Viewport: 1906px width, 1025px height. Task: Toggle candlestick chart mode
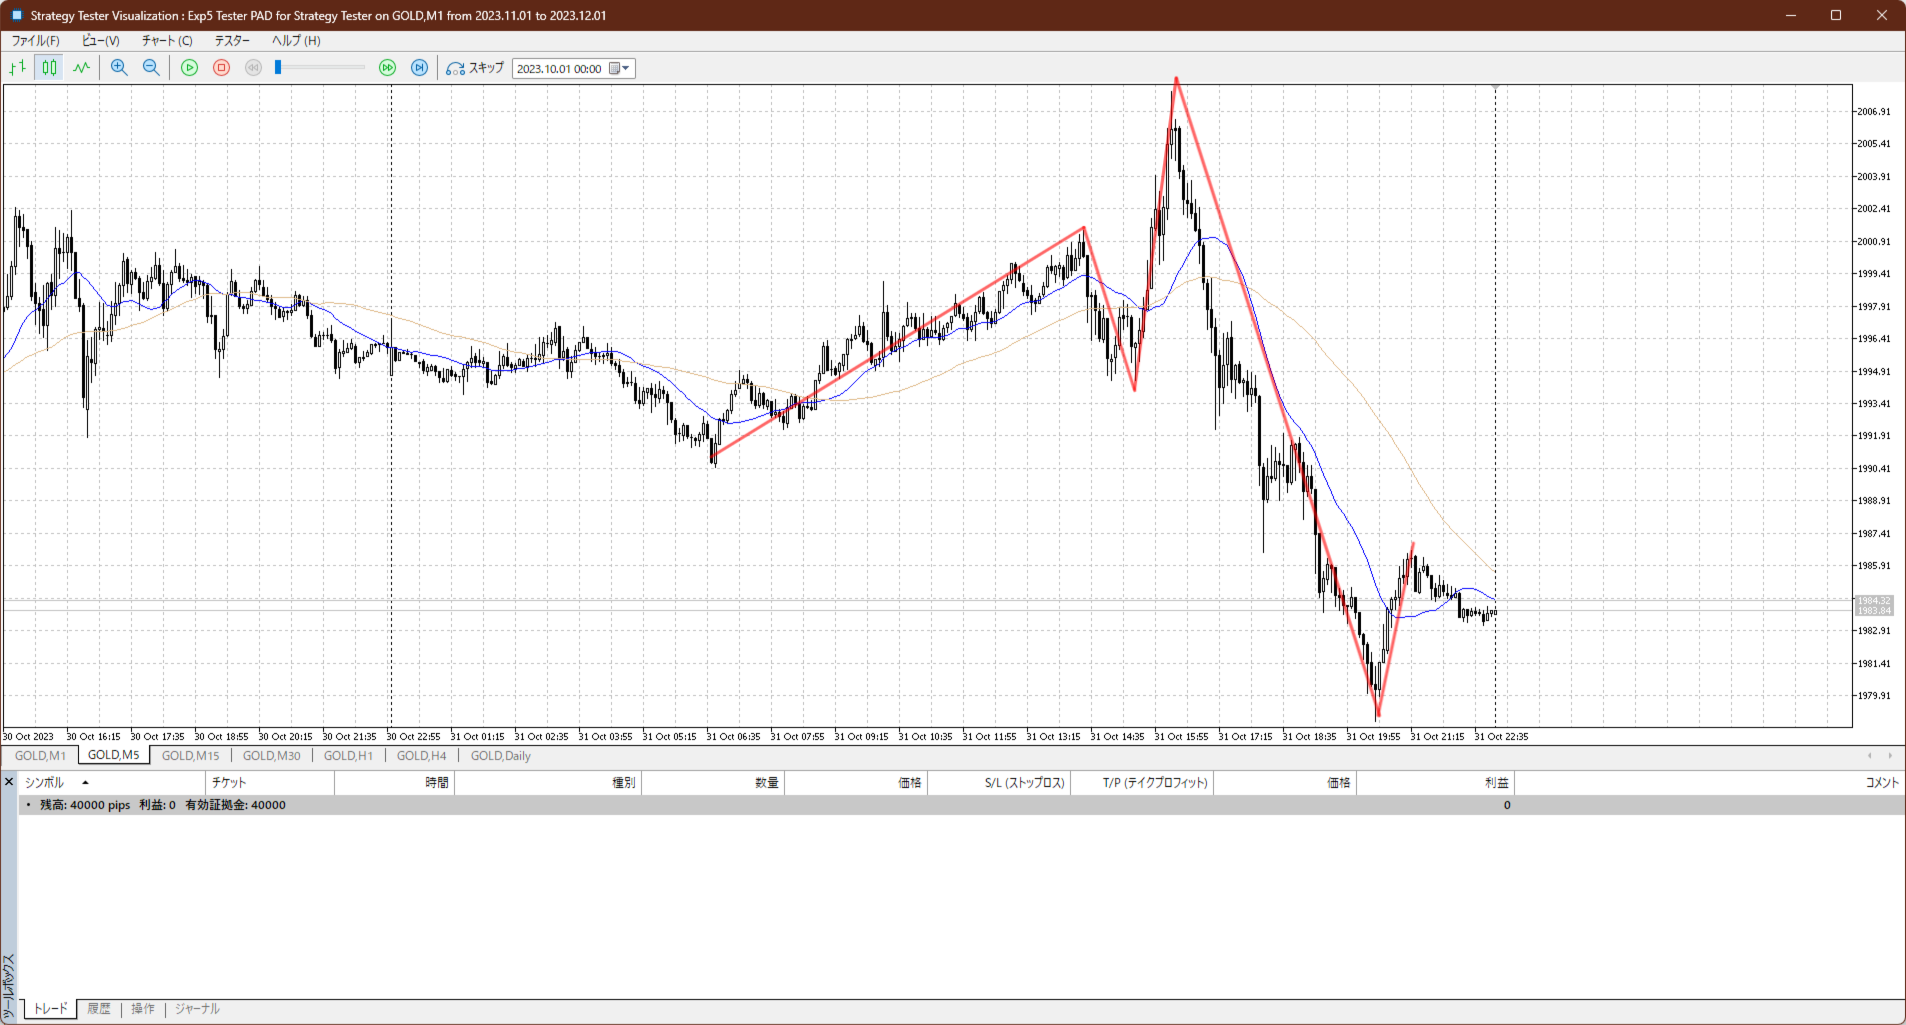49,68
